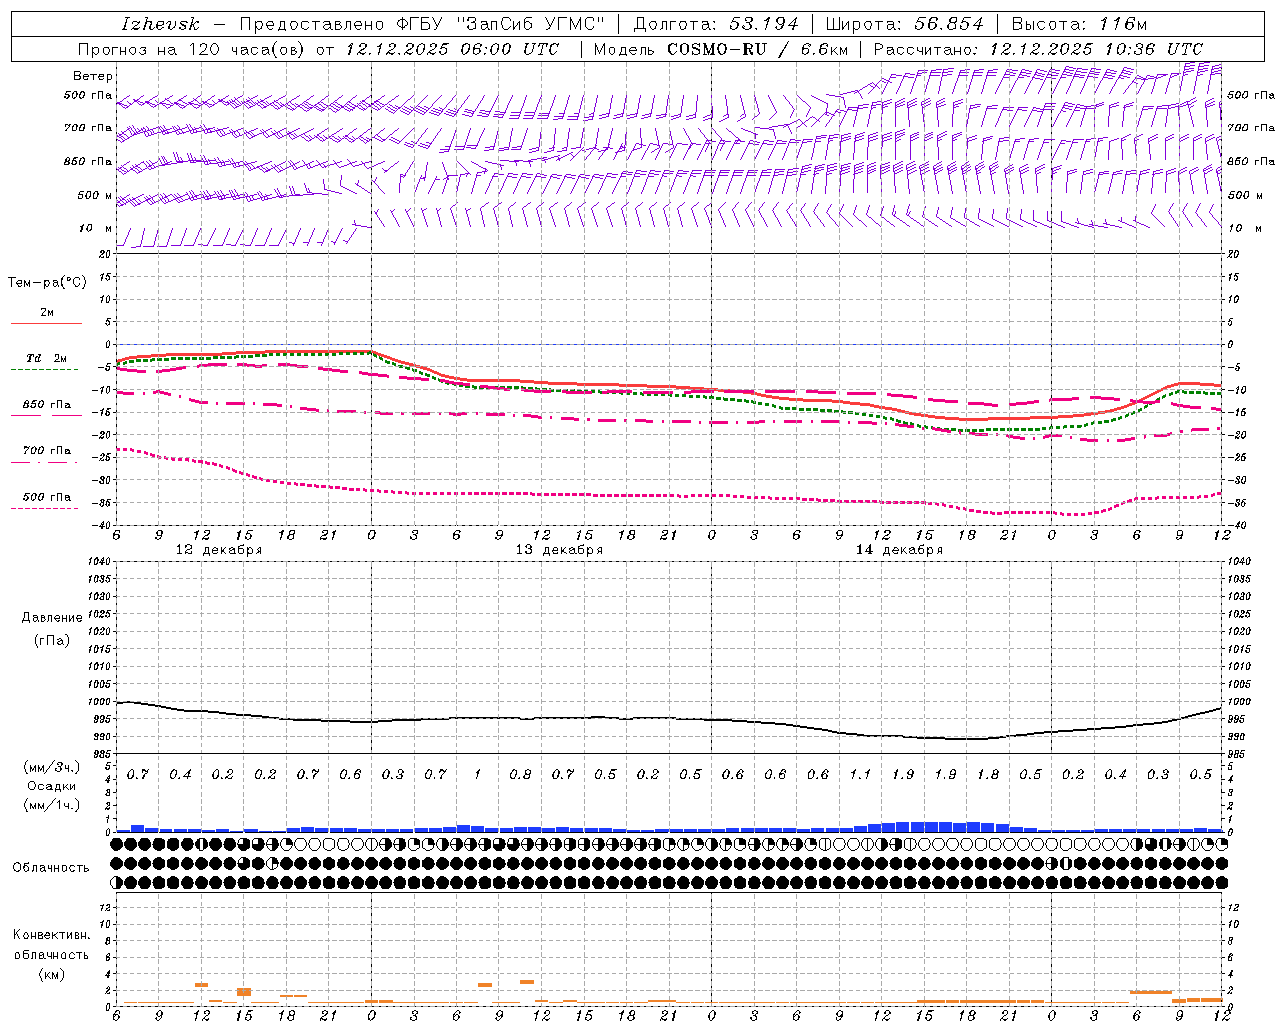Viewport: 1280px width, 1024px height.
Task: Click the "14 декабря" date label
Action: click(x=899, y=550)
